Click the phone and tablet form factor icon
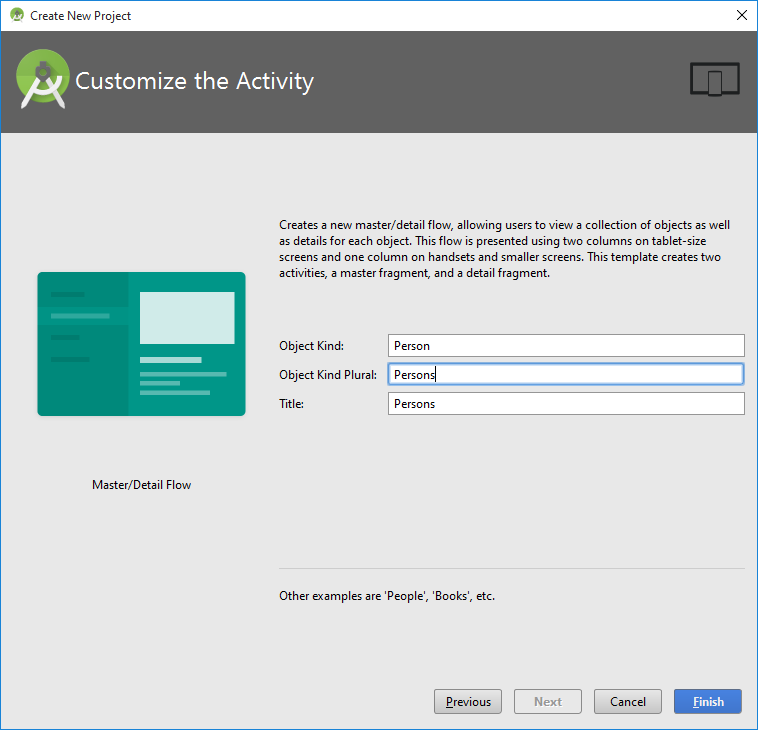 pyautogui.click(x=714, y=80)
